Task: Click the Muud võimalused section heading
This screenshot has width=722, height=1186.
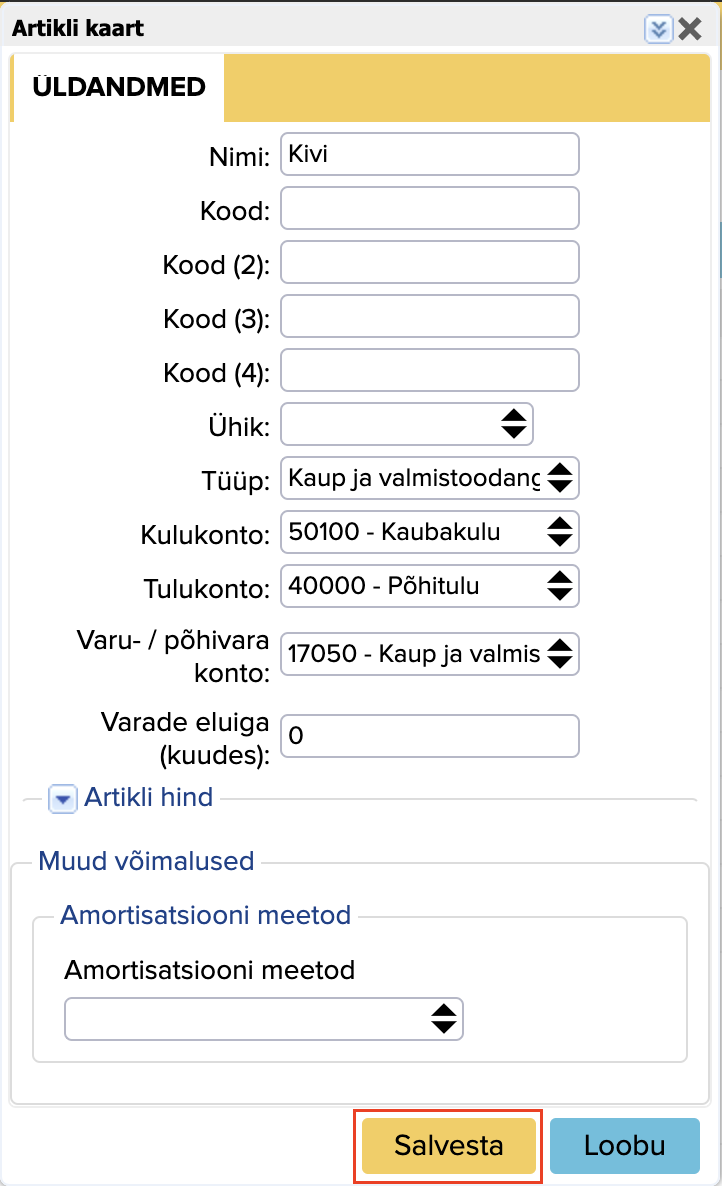Action: pos(146,861)
